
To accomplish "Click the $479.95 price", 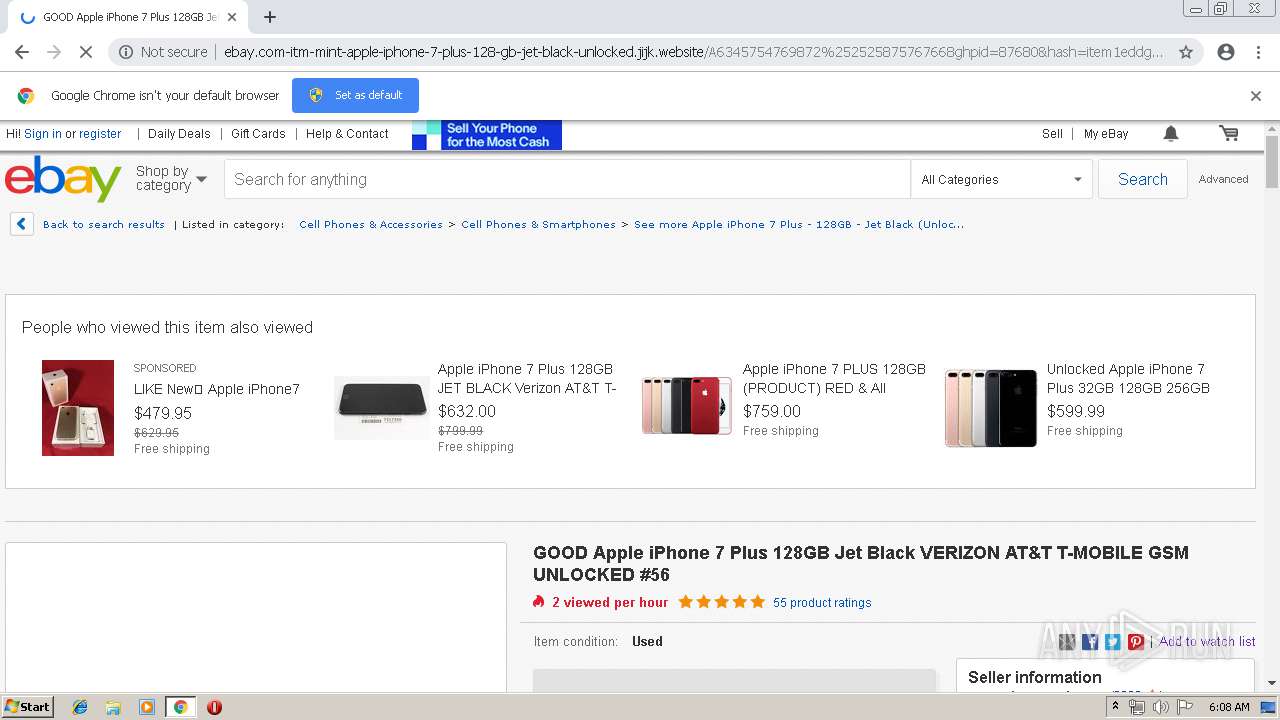I will tap(163, 413).
